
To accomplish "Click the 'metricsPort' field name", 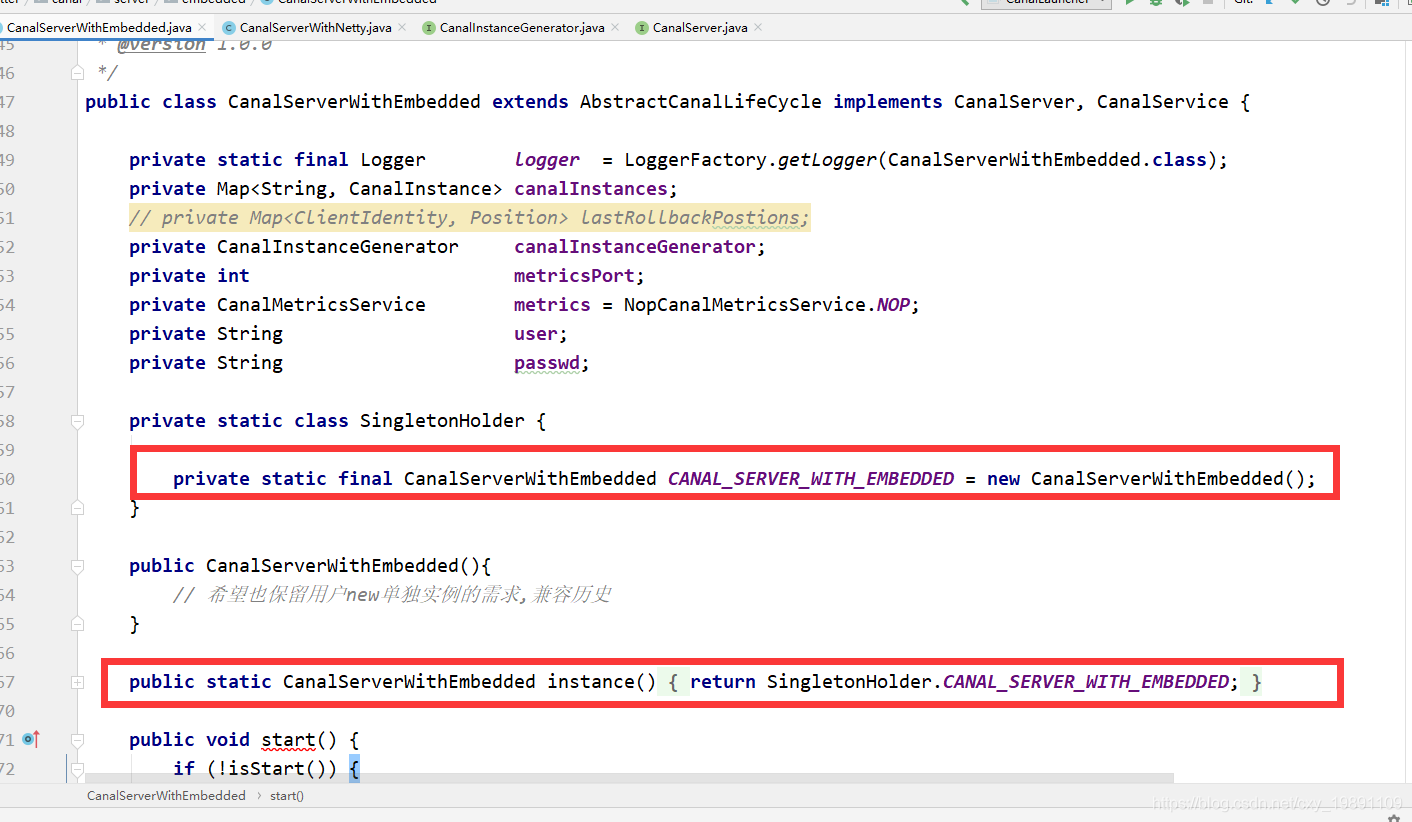I will click(574, 276).
